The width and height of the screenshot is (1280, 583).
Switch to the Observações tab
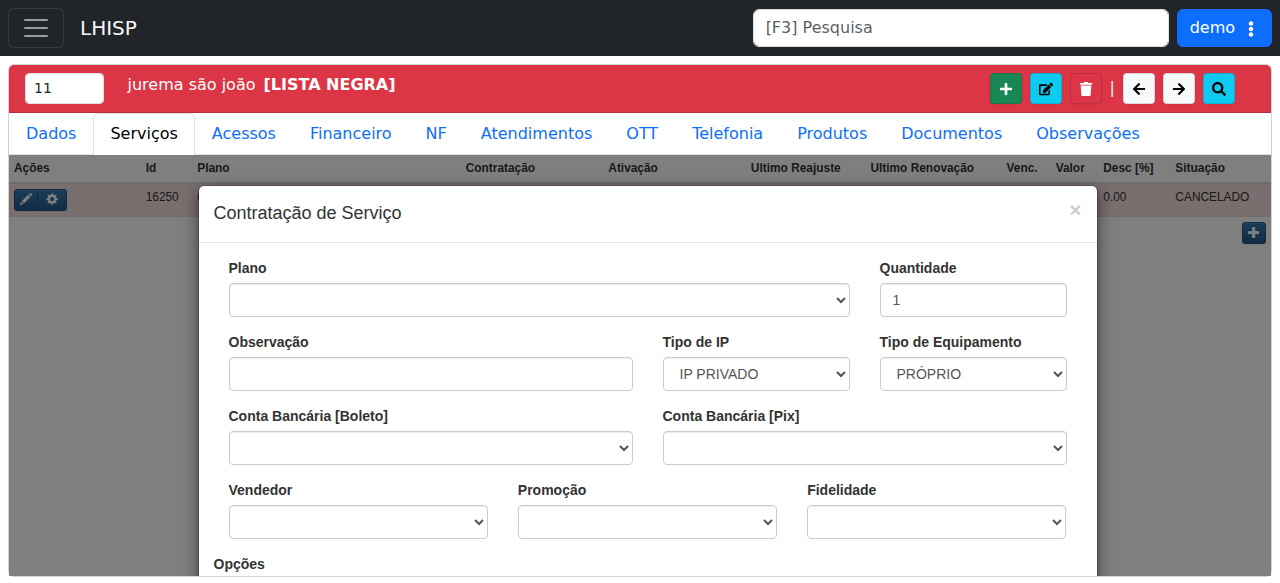click(1088, 134)
